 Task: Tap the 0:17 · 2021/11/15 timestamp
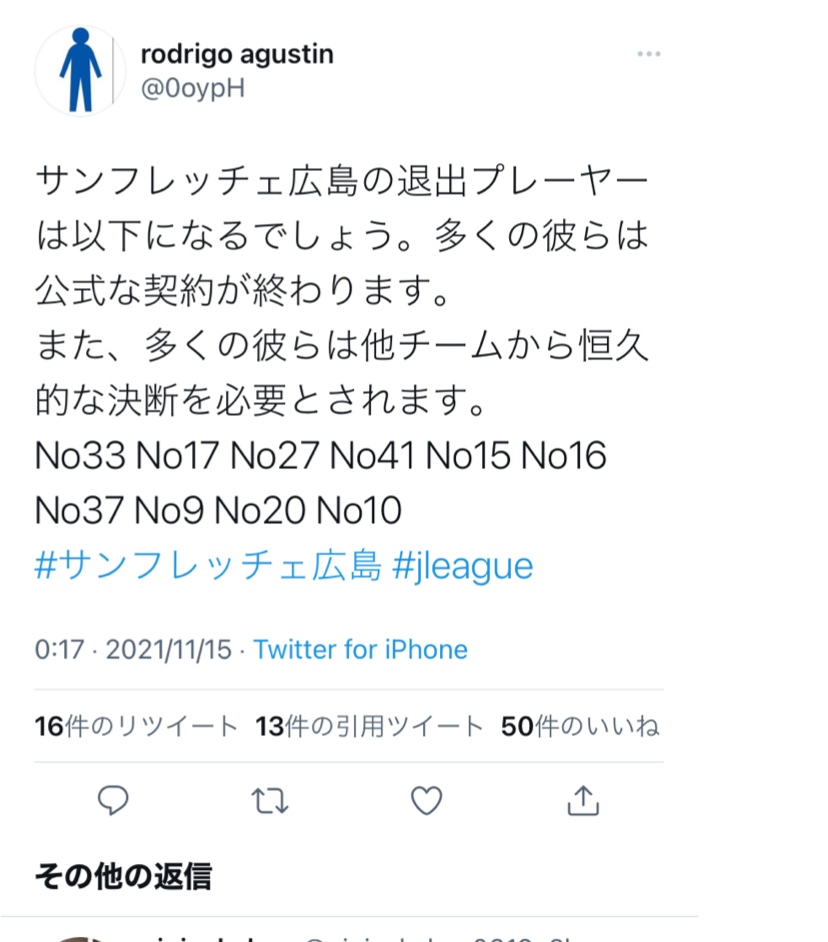click(x=133, y=649)
